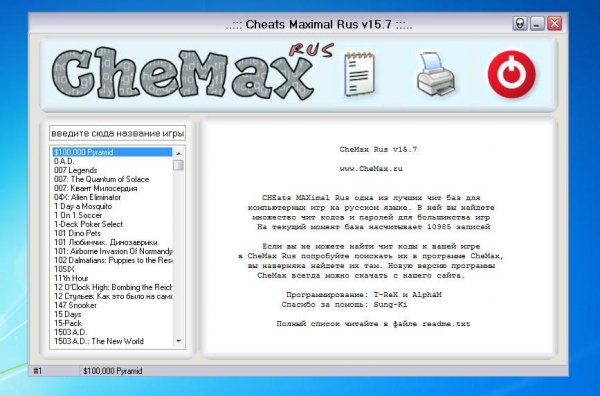This screenshot has height=396, width=600.
Task: Click the game list scrollbar thumb
Action: [178, 165]
